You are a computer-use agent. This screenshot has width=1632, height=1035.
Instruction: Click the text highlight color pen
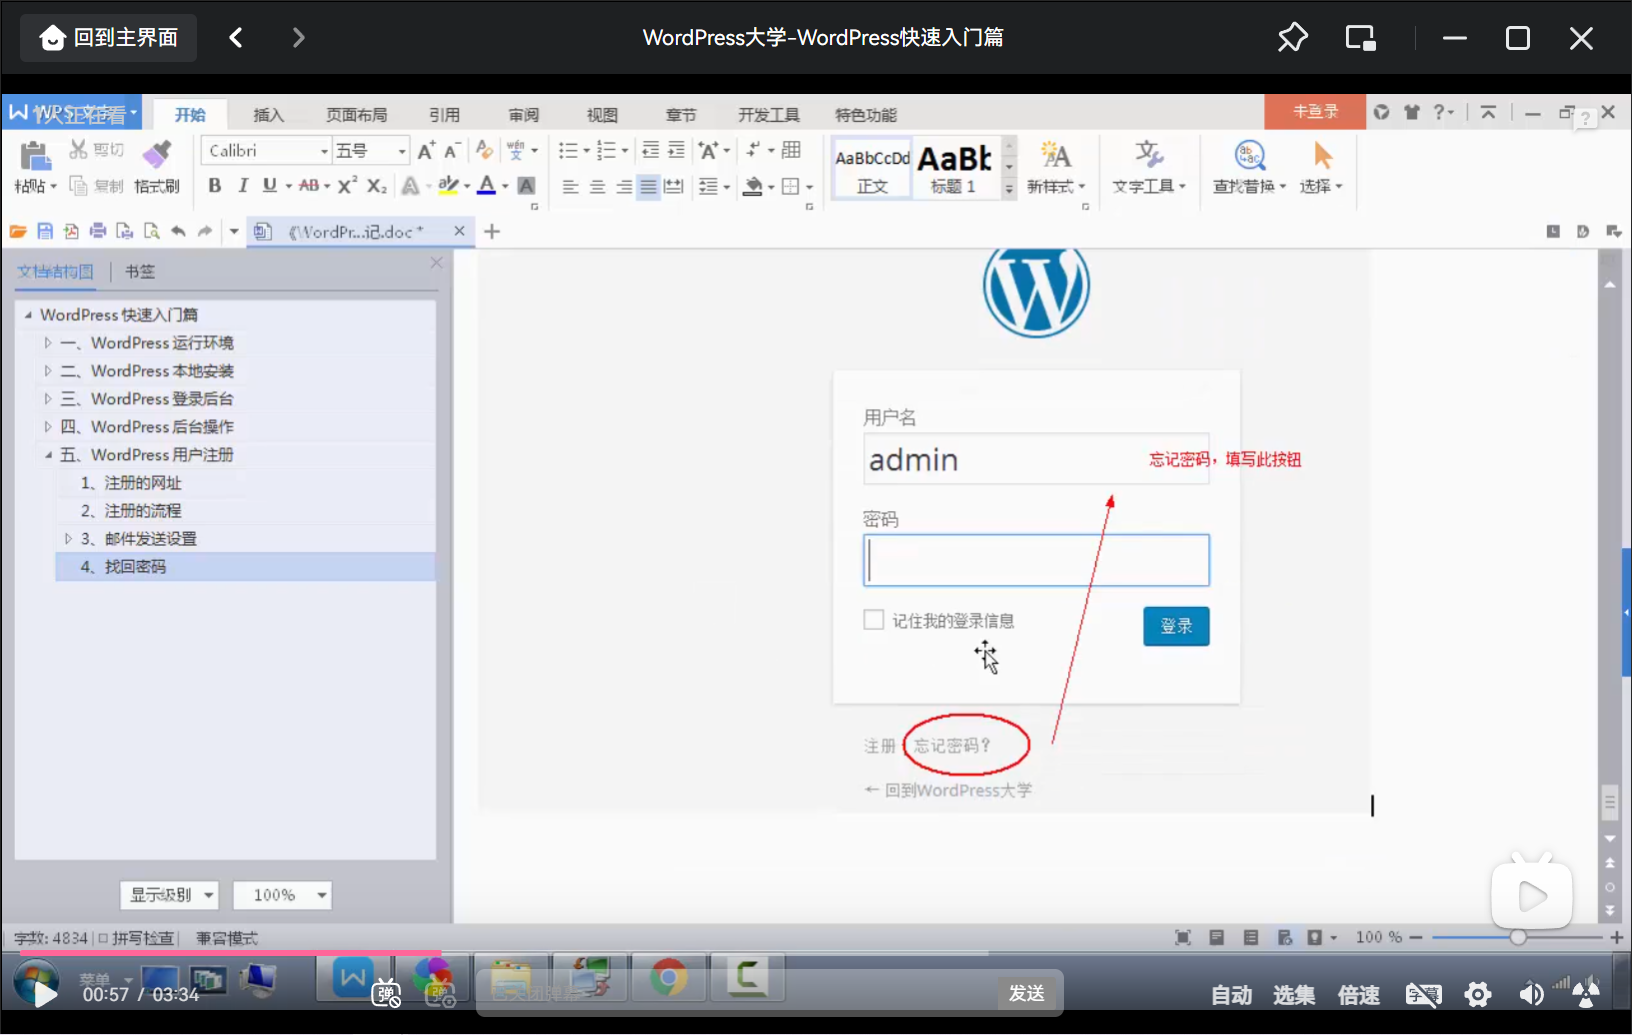click(x=448, y=185)
